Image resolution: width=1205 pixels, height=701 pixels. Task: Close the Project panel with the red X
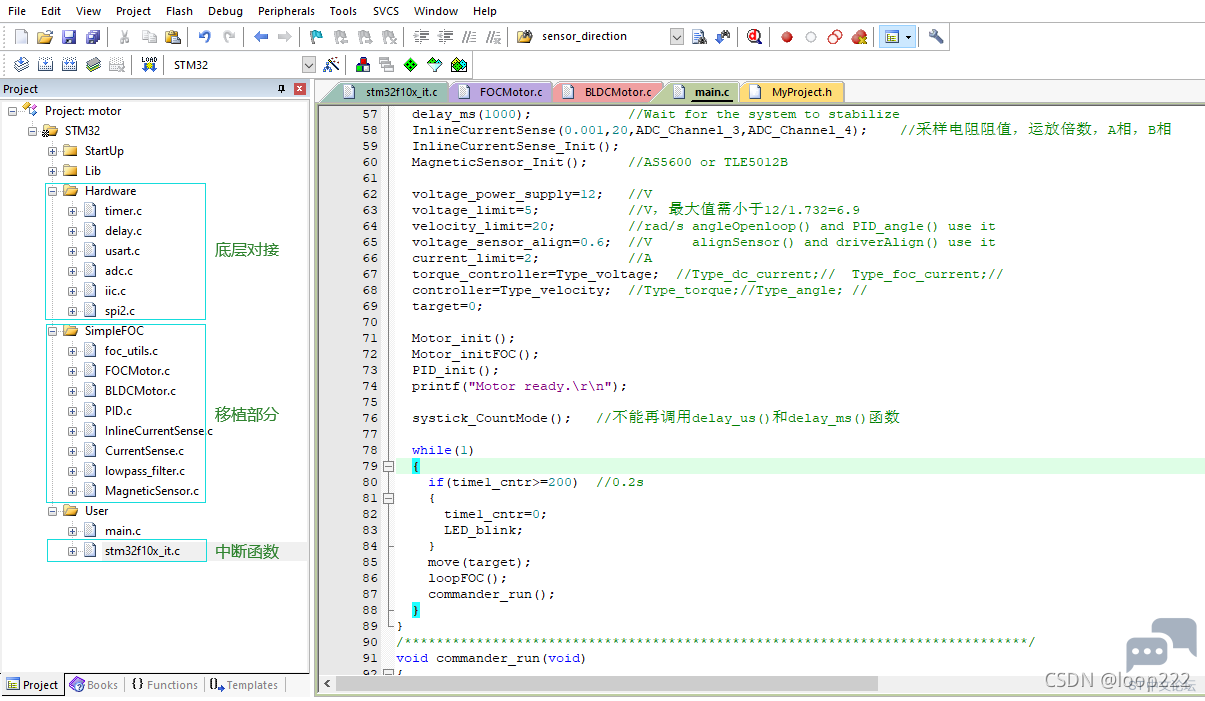(299, 89)
